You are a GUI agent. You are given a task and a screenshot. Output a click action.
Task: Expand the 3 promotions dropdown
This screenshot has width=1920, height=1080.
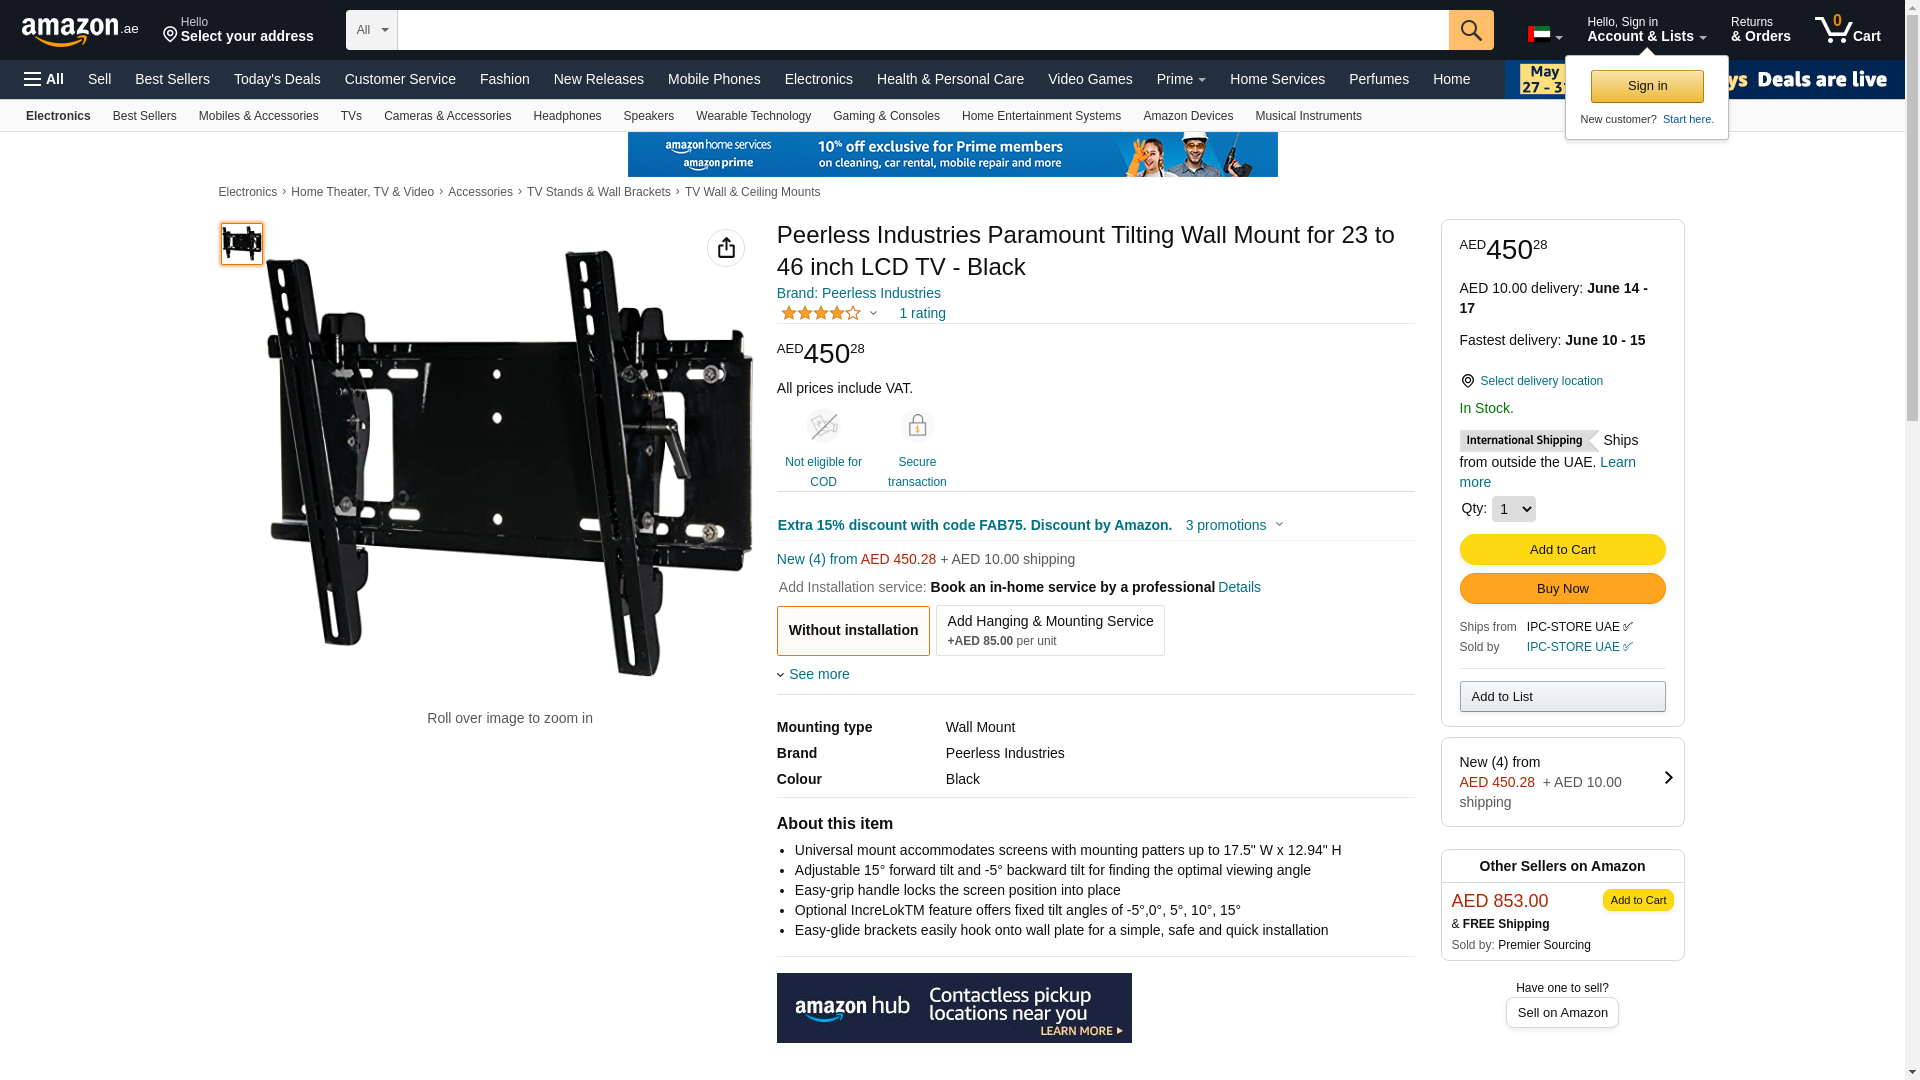1234,525
